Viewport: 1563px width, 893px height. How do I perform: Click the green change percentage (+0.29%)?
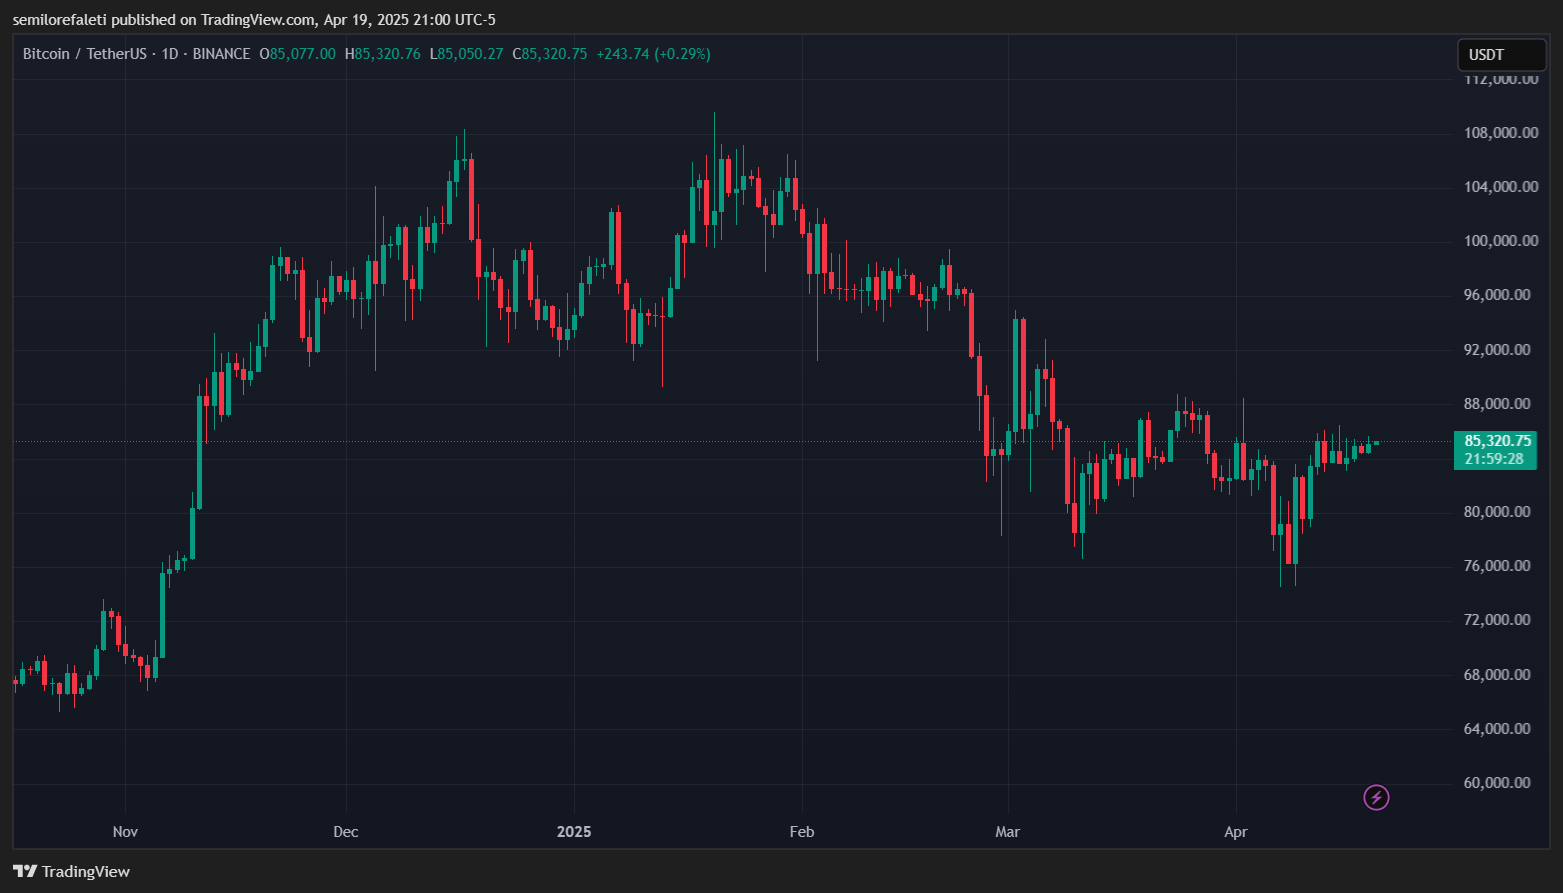pyautogui.click(x=683, y=53)
